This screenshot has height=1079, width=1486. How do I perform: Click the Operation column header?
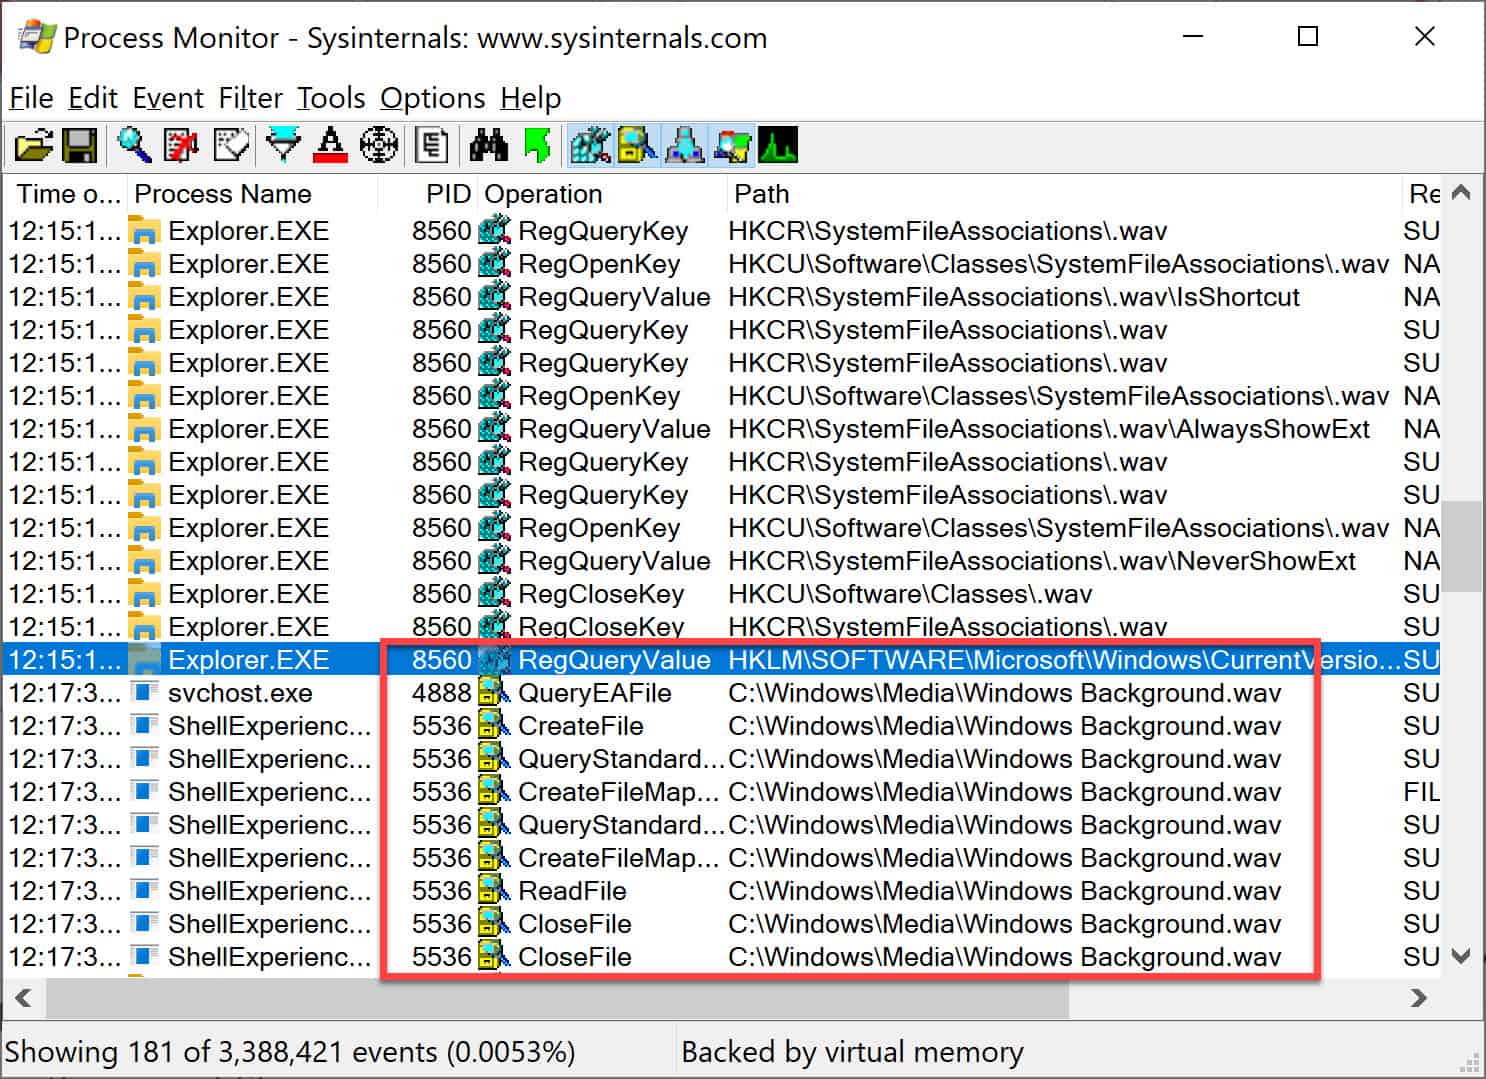[x=601, y=194]
